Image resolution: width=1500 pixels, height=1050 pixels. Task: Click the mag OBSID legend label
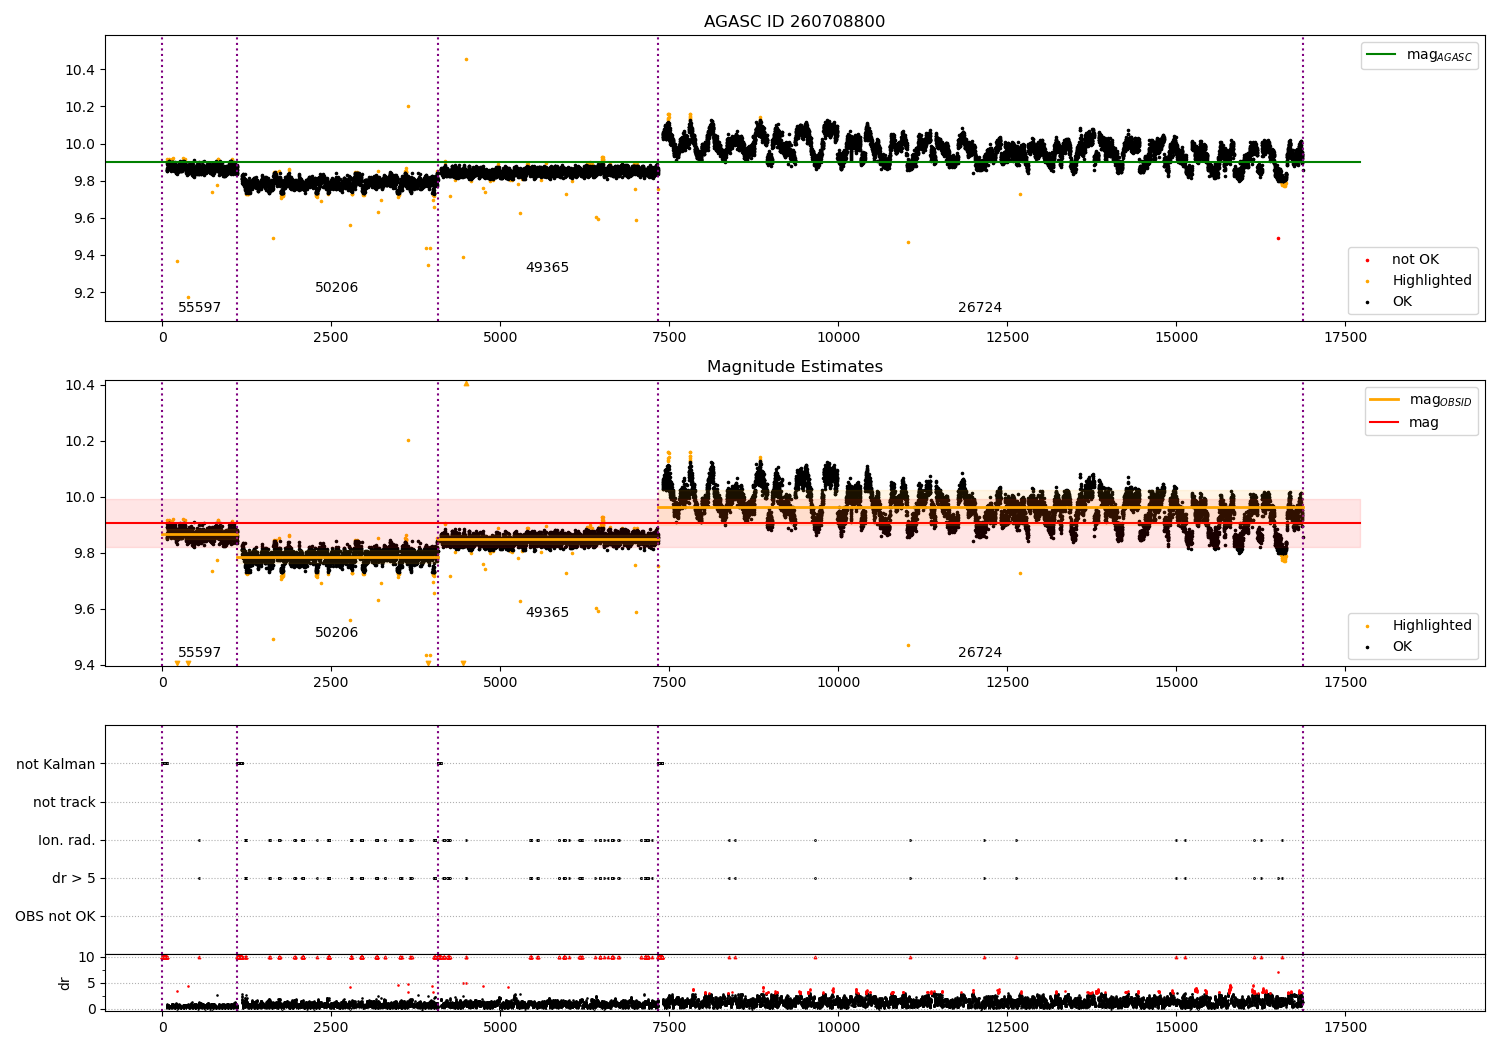(1440, 400)
